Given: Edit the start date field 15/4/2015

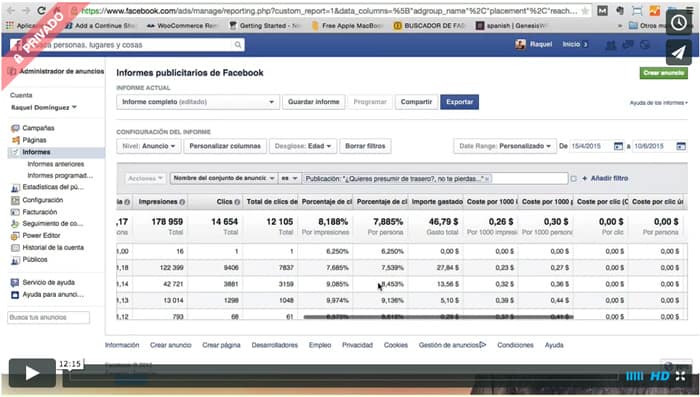Looking at the screenshot, I should pyautogui.click(x=592, y=146).
